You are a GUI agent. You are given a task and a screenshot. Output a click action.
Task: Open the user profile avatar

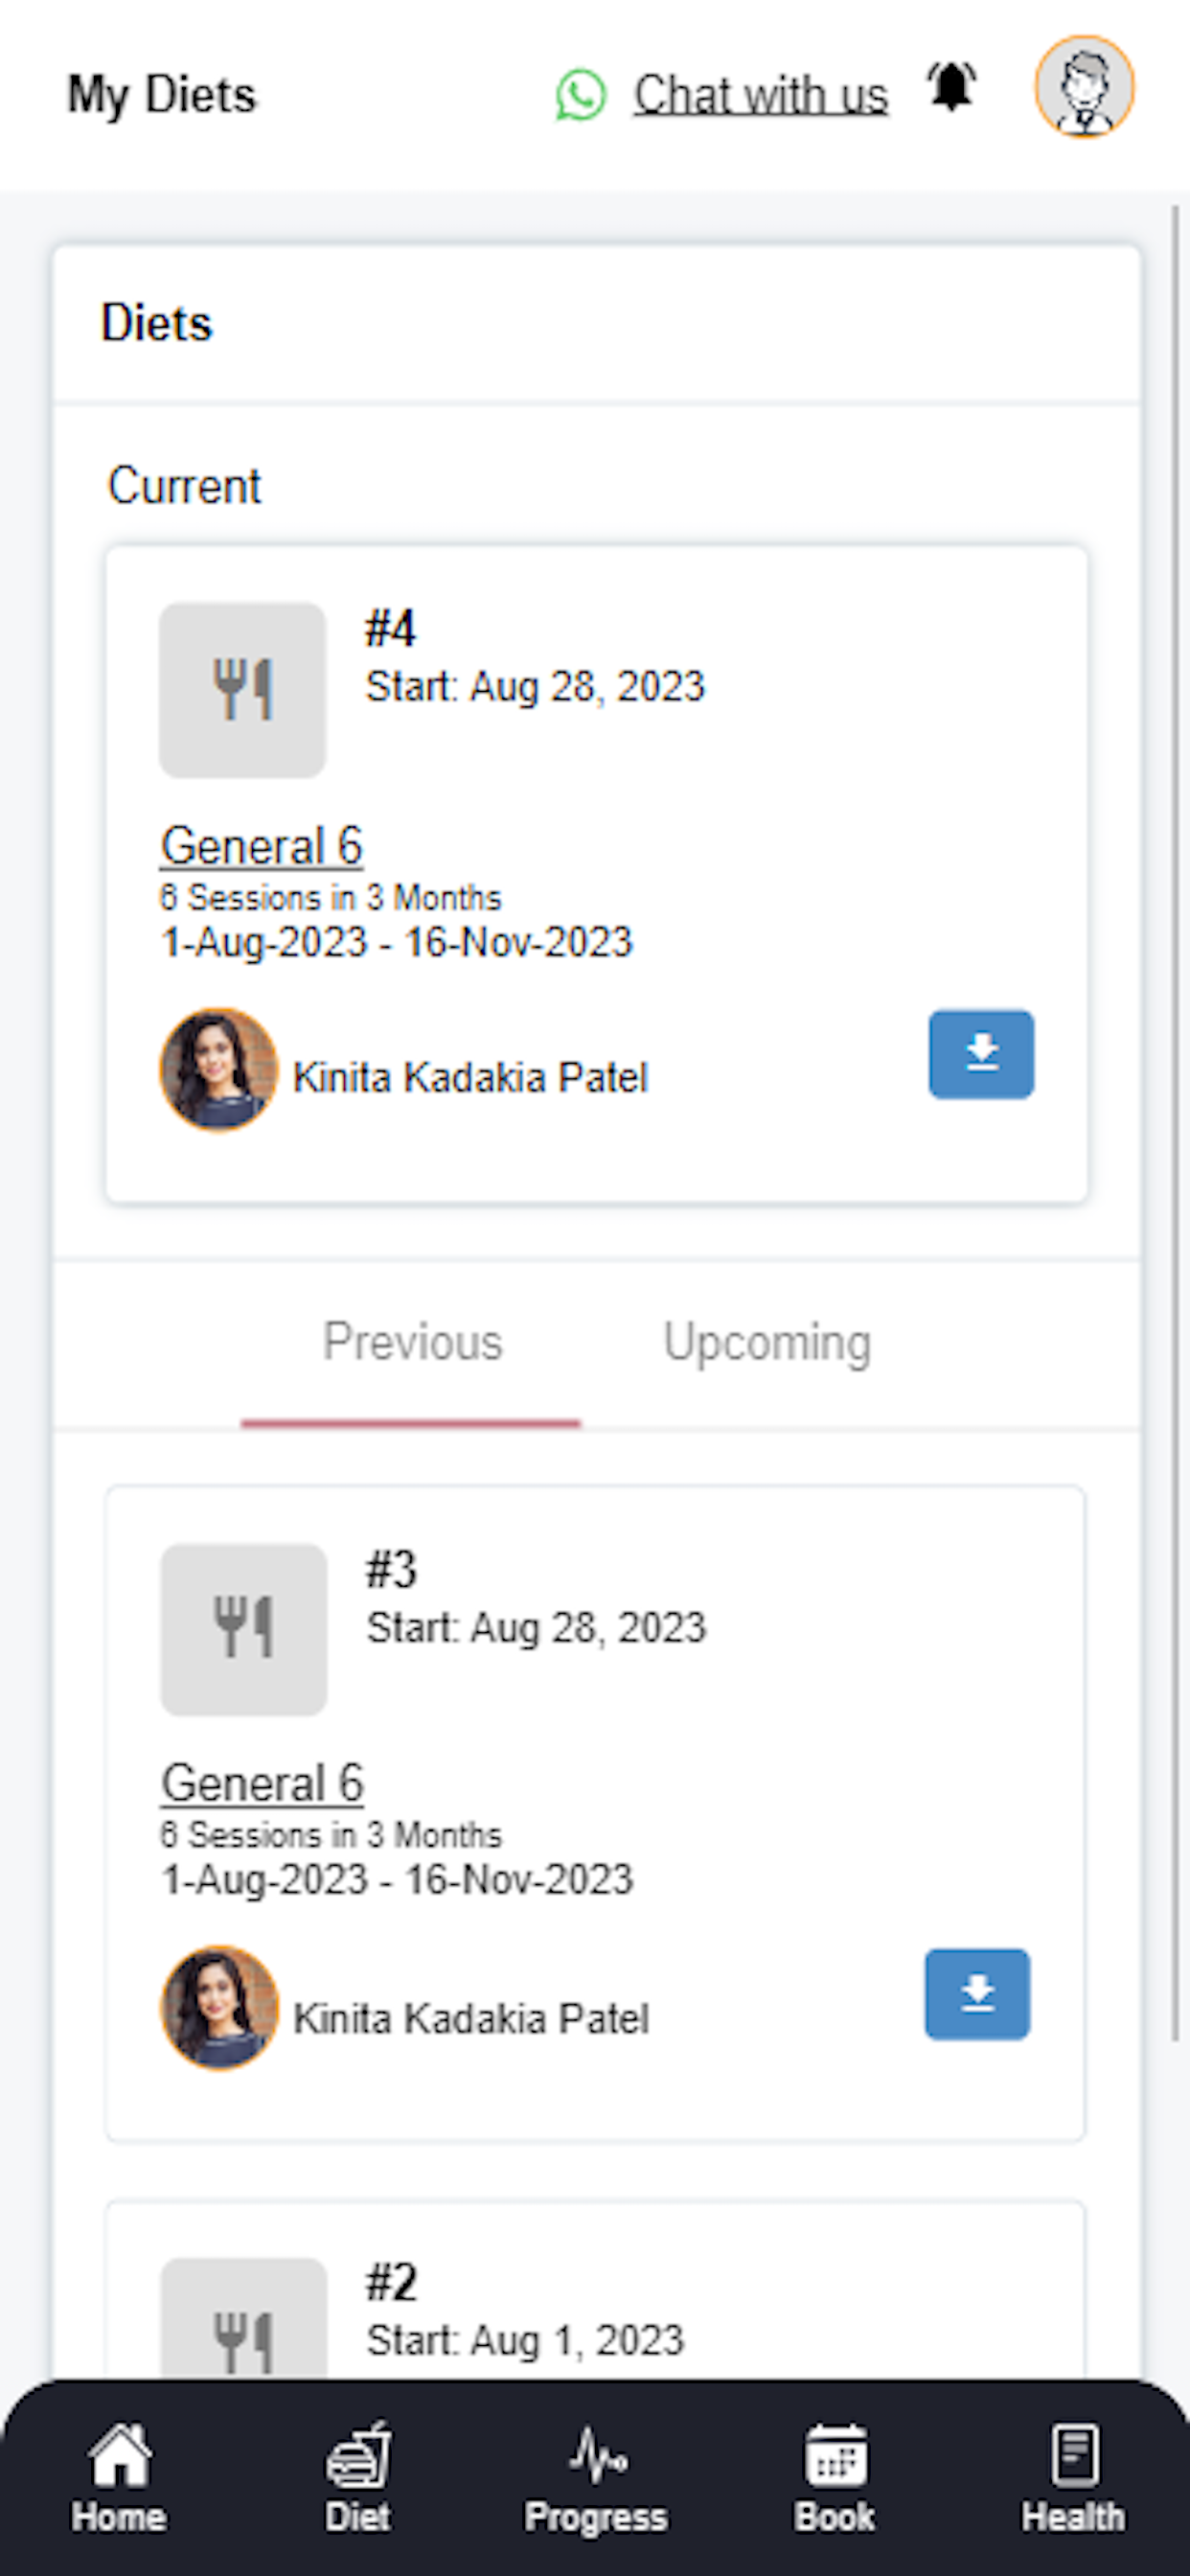pos(1084,87)
